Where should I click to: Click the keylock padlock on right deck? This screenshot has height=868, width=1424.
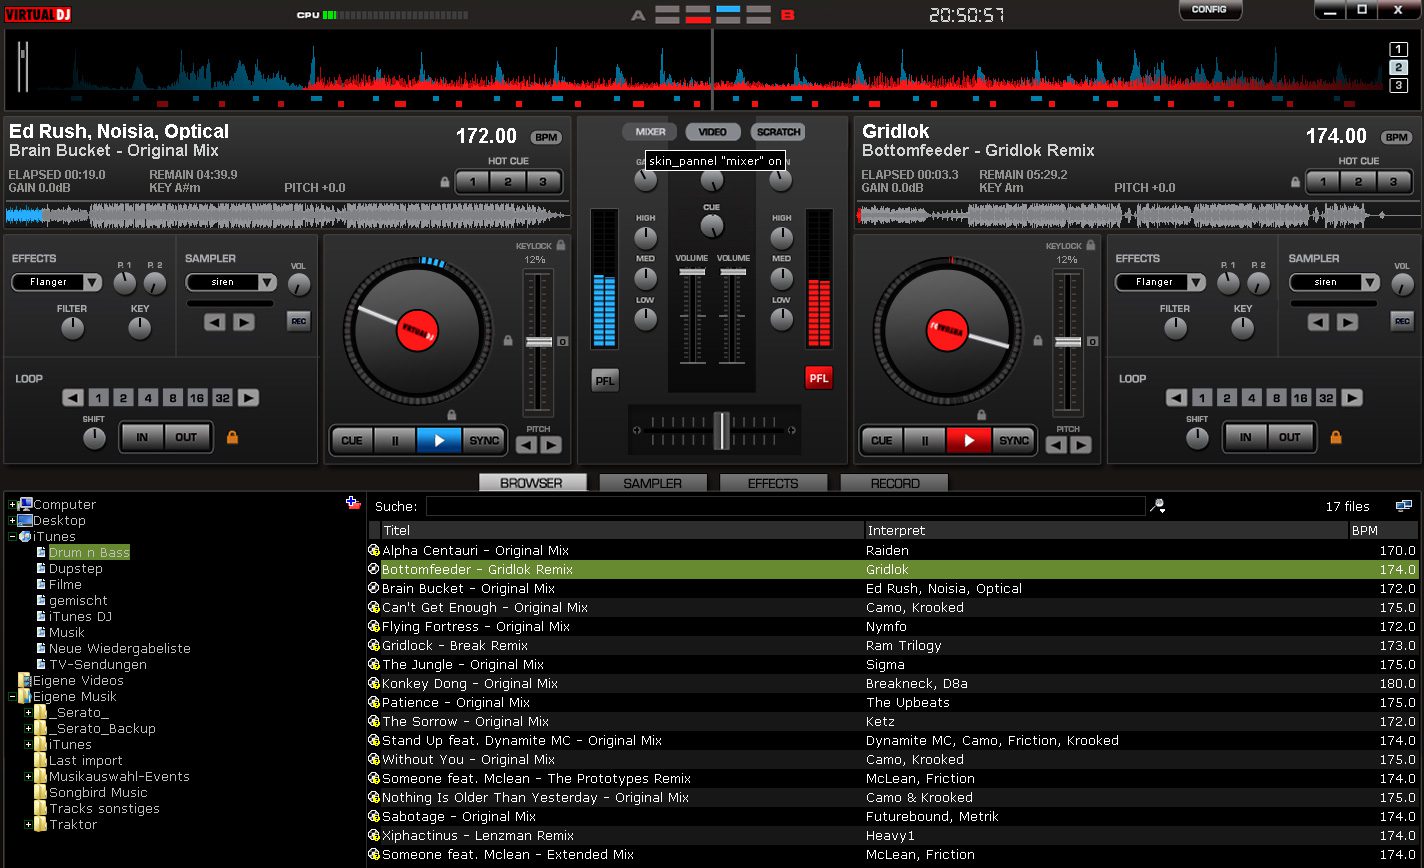pos(1091,245)
